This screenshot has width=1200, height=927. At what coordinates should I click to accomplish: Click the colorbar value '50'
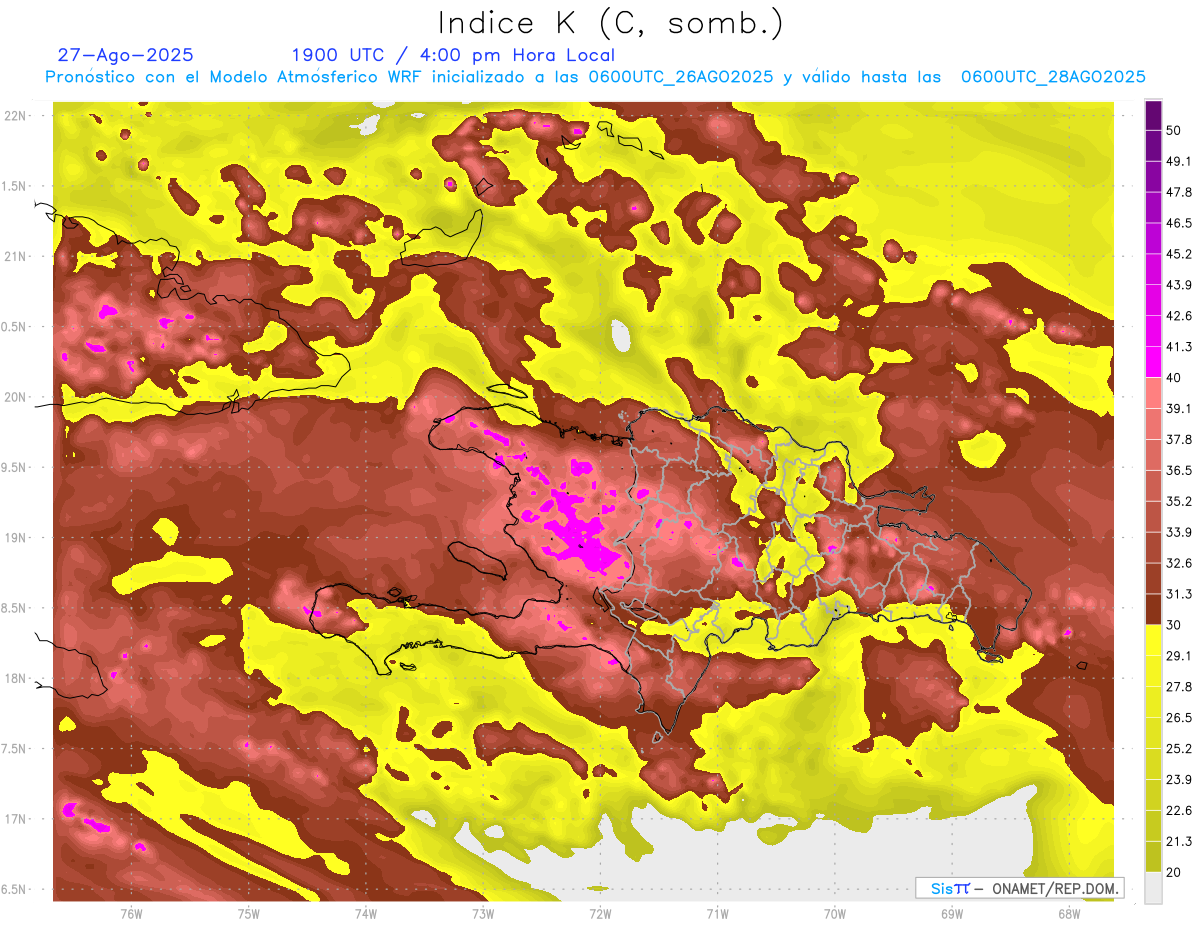1174,130
